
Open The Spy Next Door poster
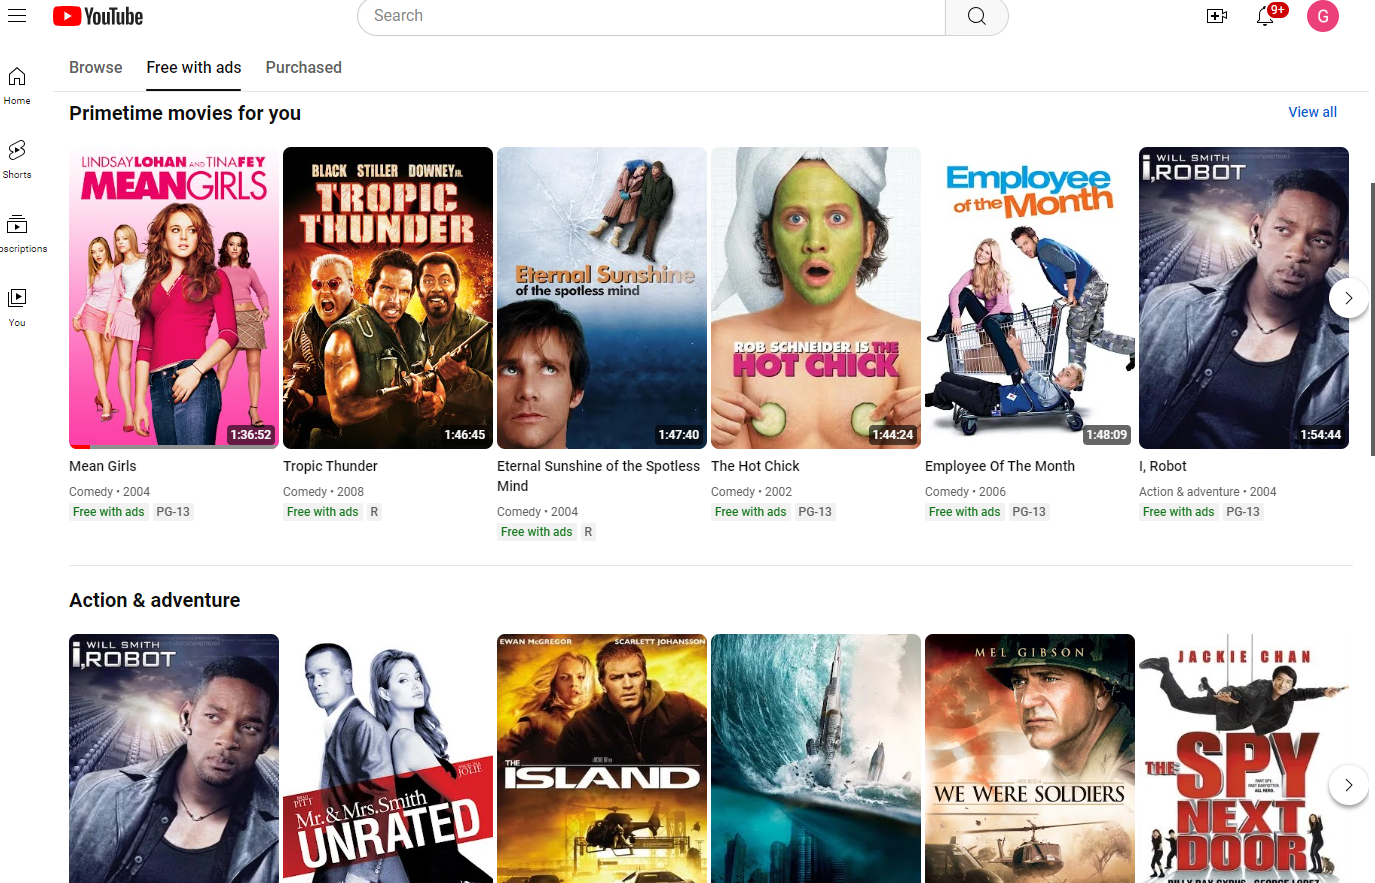click(1244, 758)
